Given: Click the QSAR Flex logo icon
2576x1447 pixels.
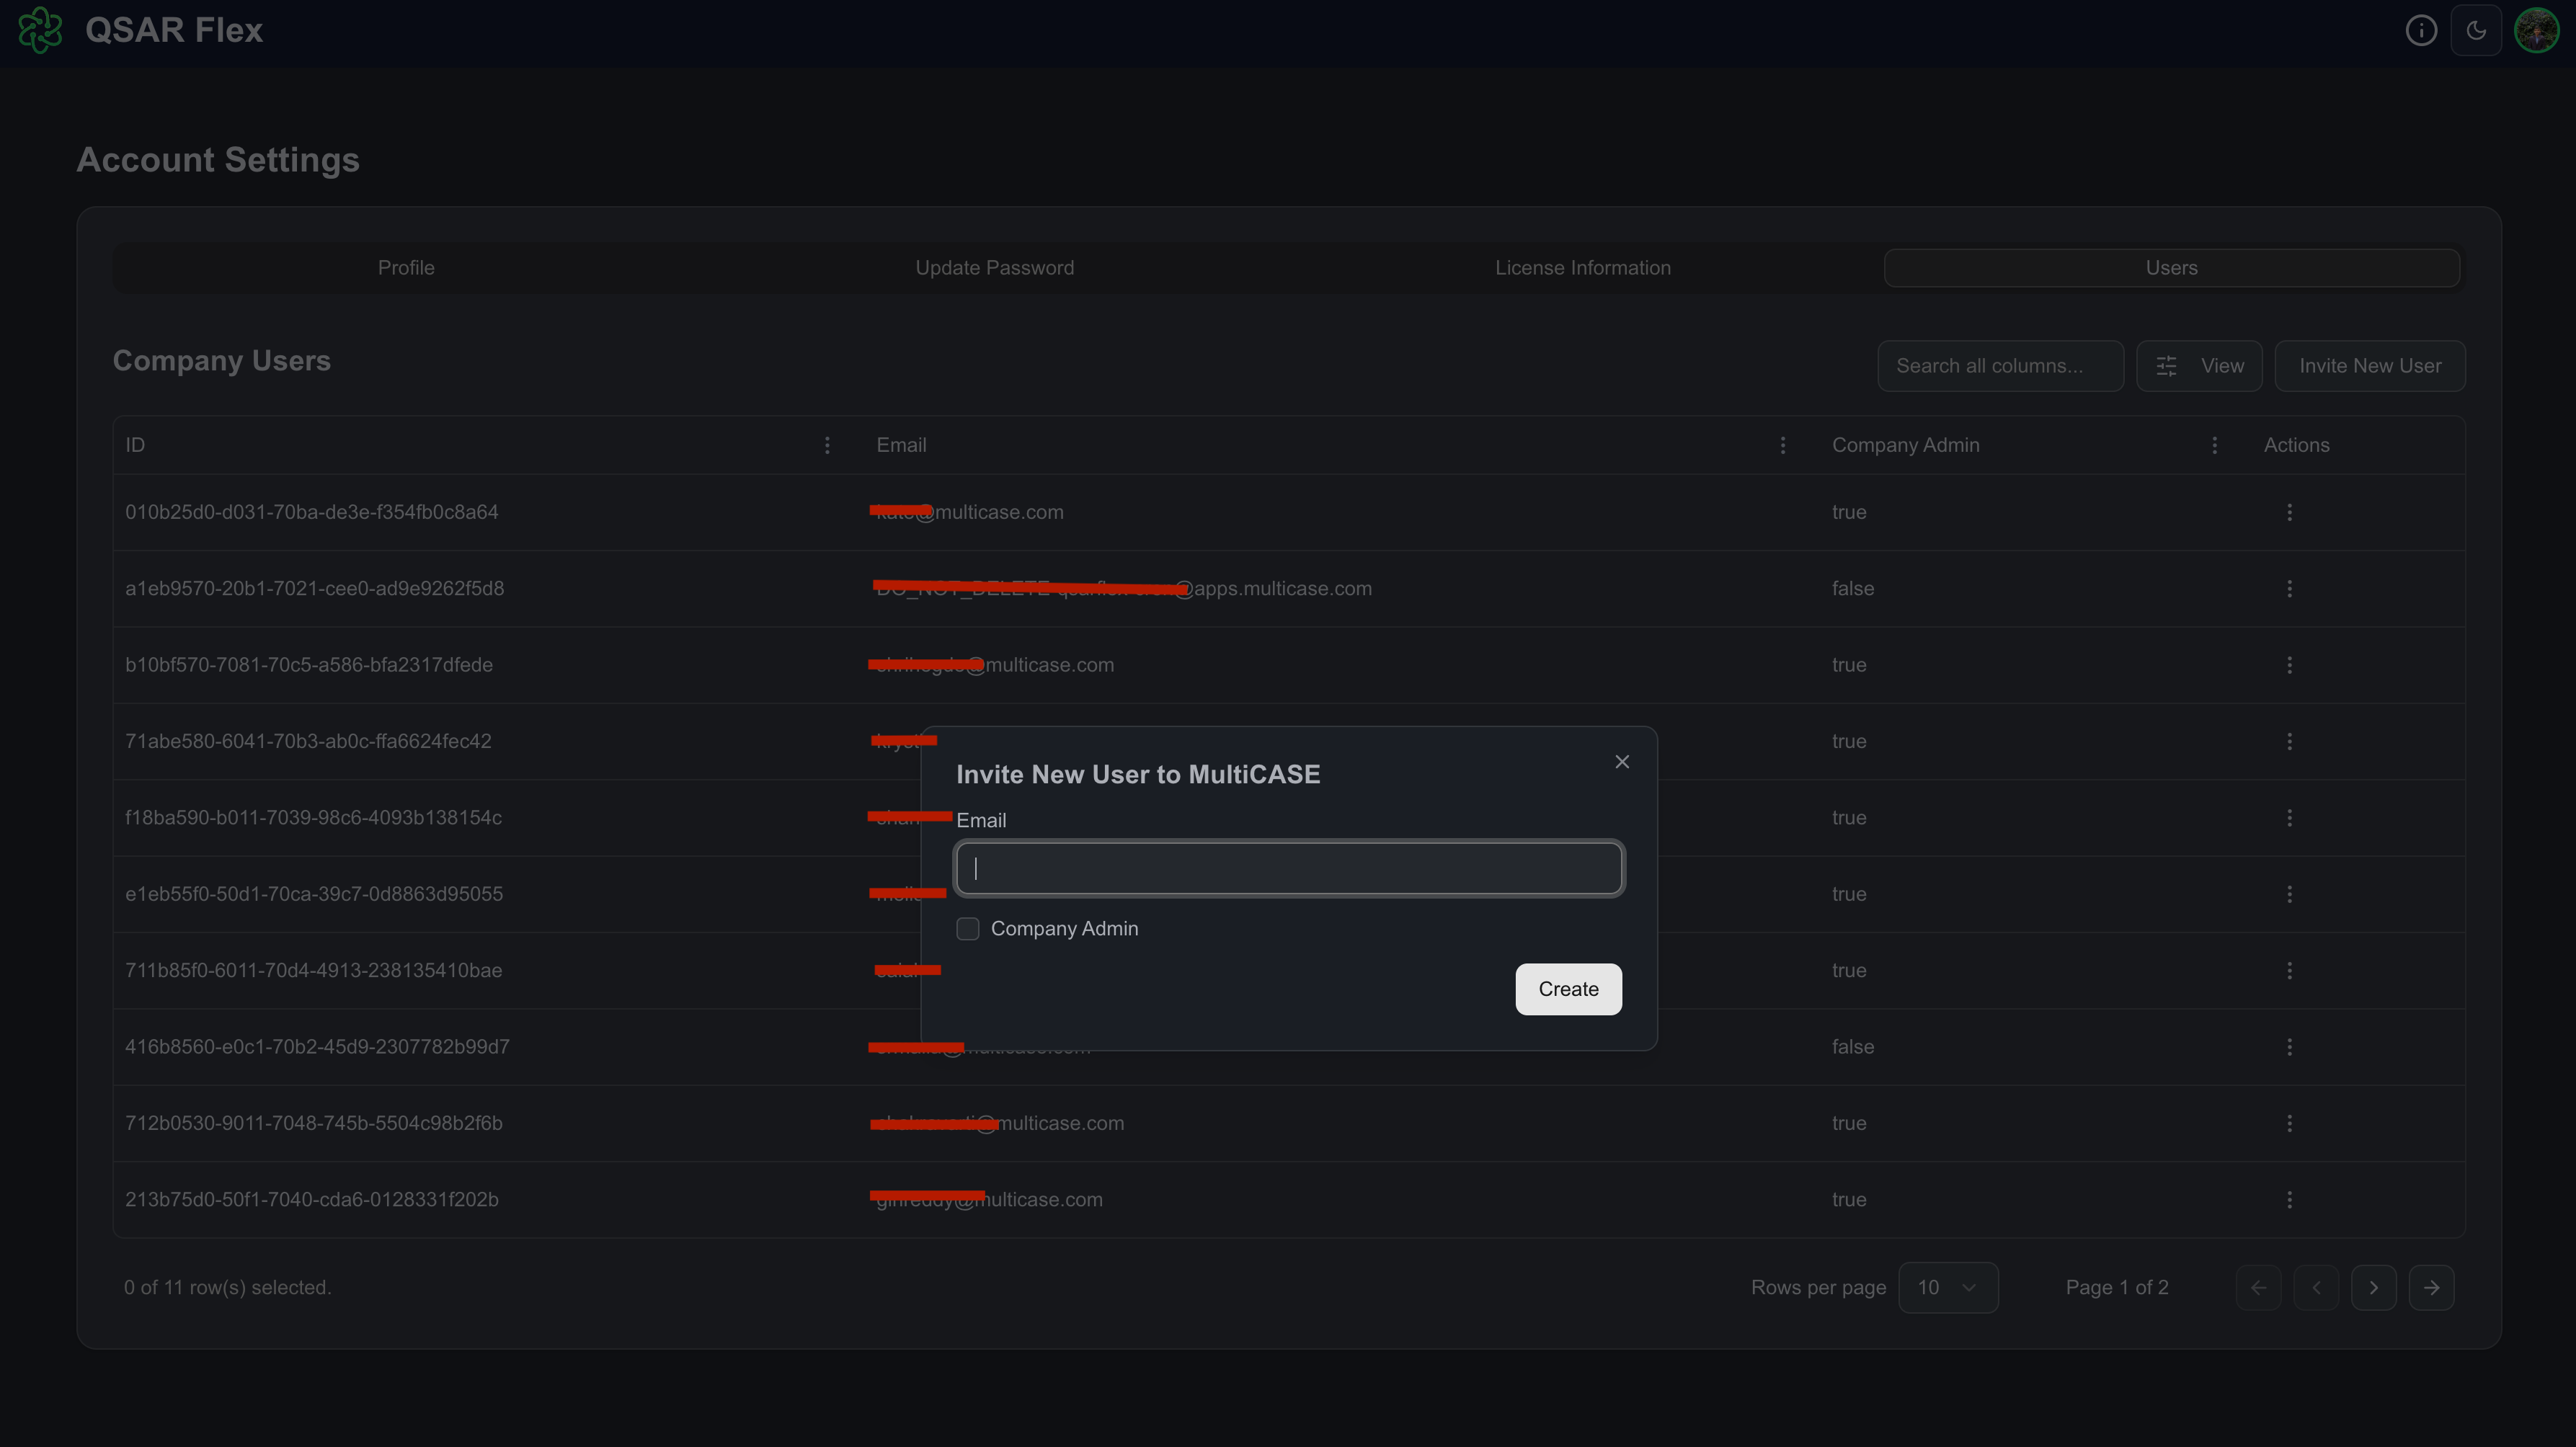Looking at the screenshot, I should coord(40,30).
